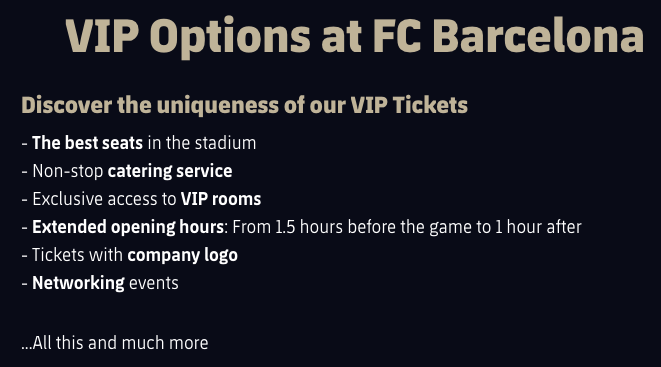661x367 pixels.
Task: Click the word VIP in the title
Action: tap(102, 36)
